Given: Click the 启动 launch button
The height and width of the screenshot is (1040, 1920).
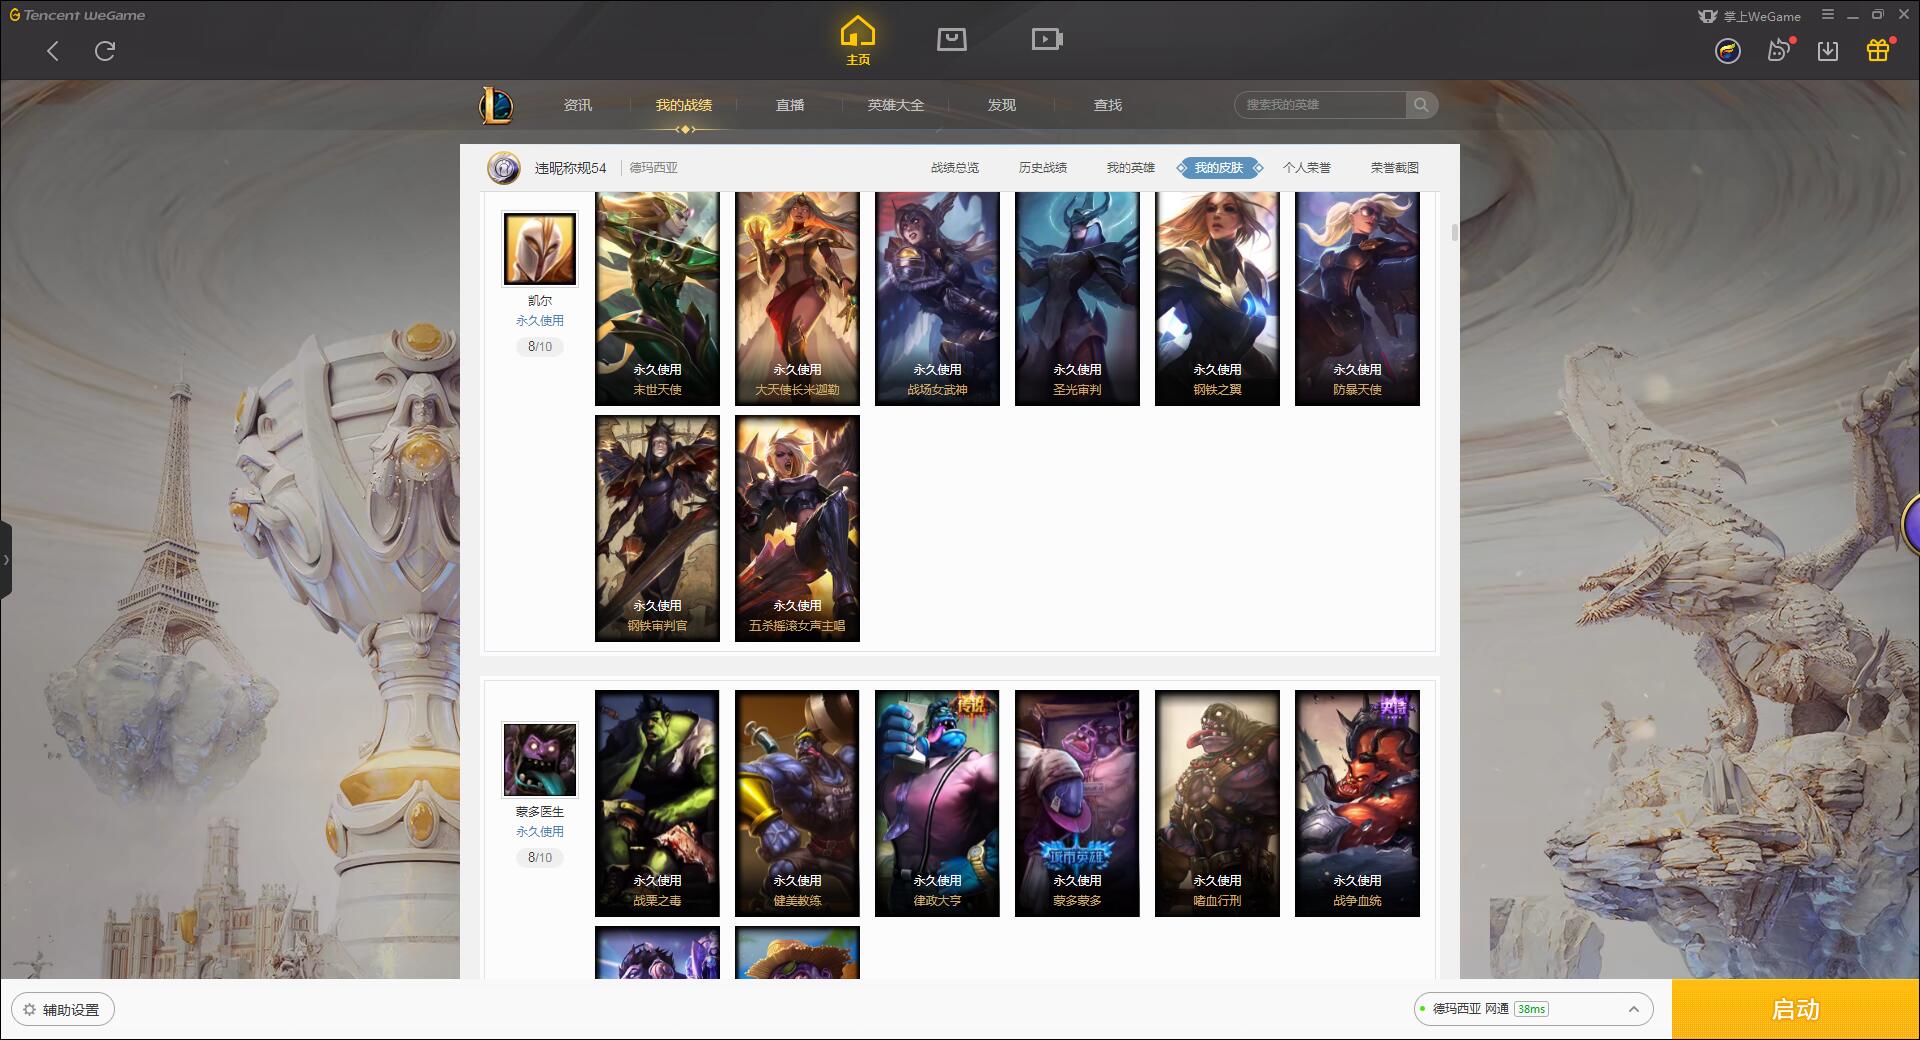Looking at the screenshot, I should (x=1796, y=1010).
